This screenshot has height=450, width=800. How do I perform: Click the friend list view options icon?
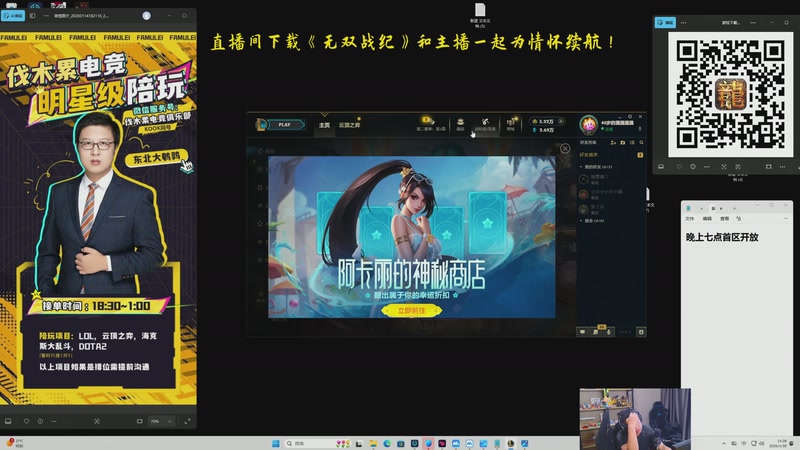[632, 142]
